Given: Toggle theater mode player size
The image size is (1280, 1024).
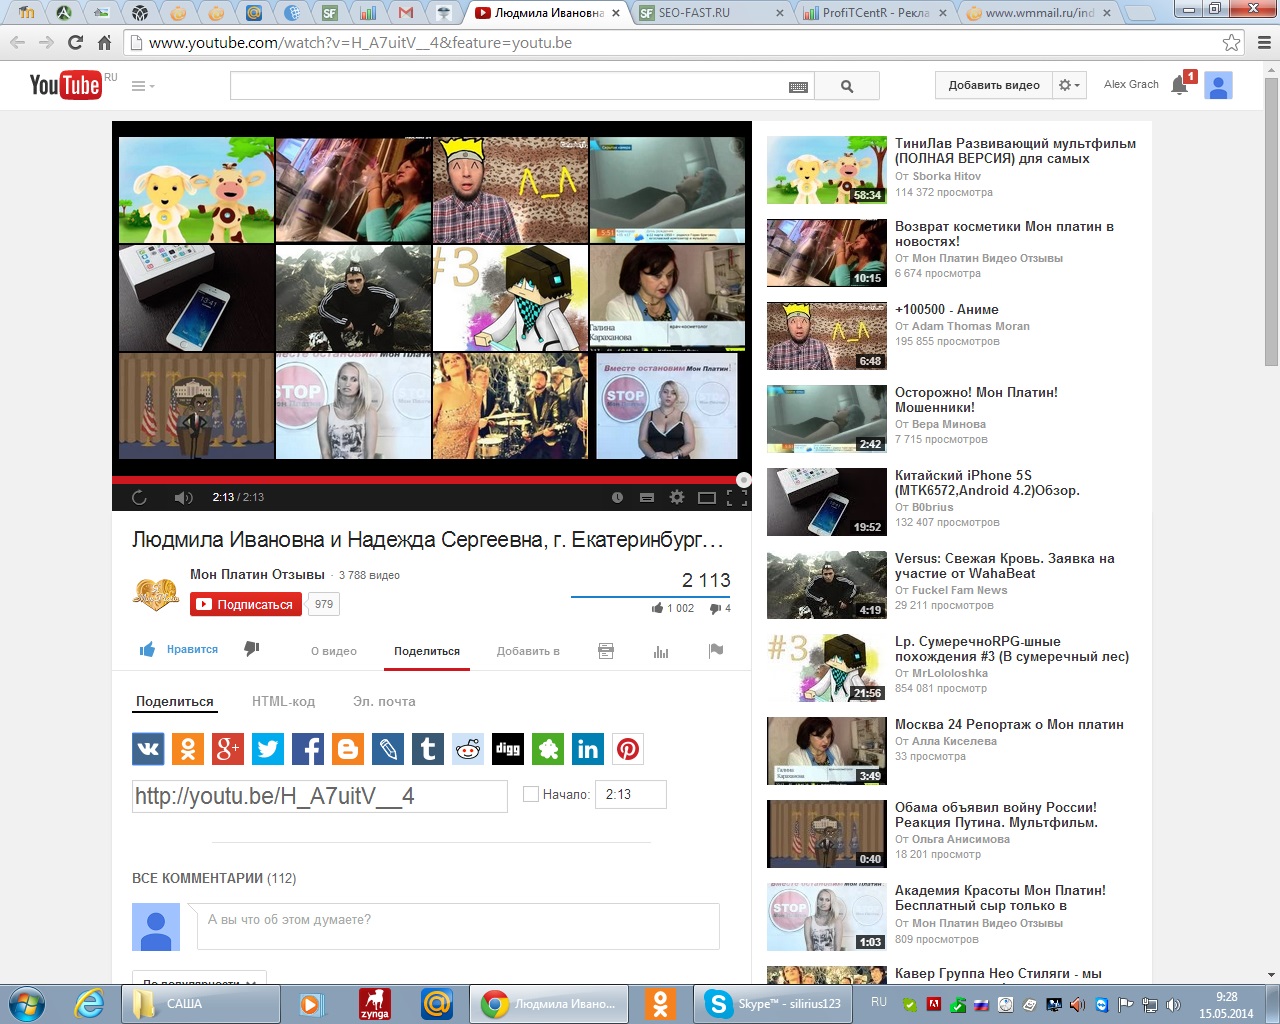Looking at the screenshot, I should [707, 497].
